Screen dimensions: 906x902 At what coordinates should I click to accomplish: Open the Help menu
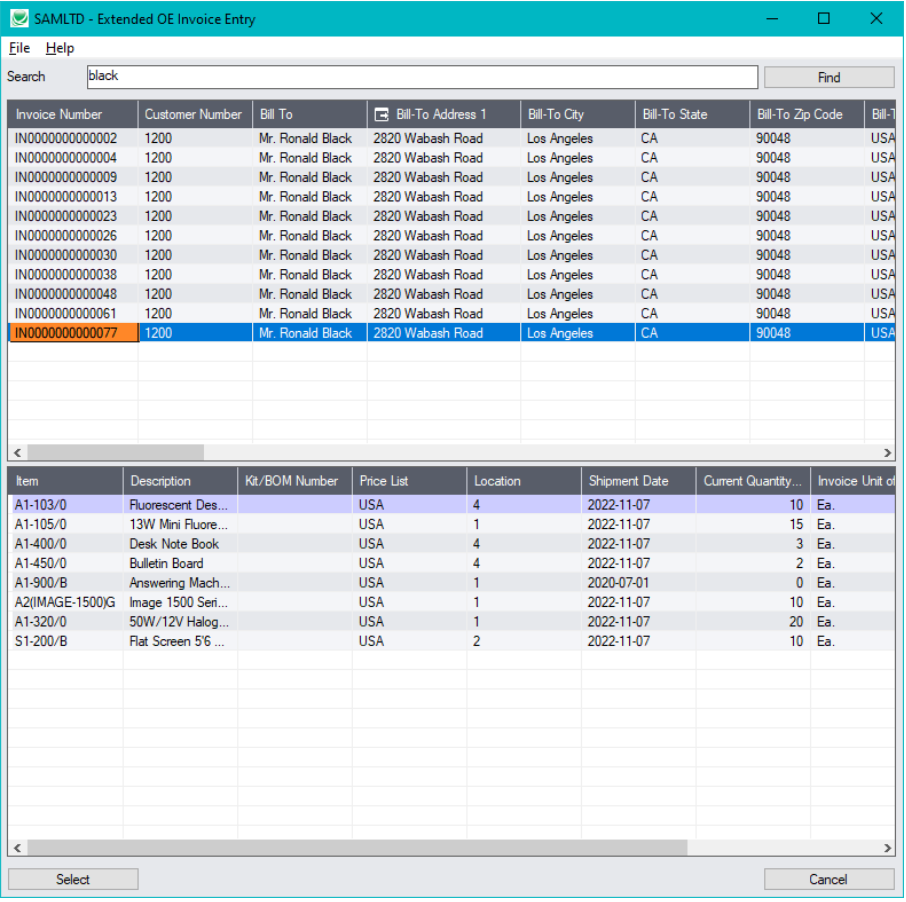coord(60,48)
